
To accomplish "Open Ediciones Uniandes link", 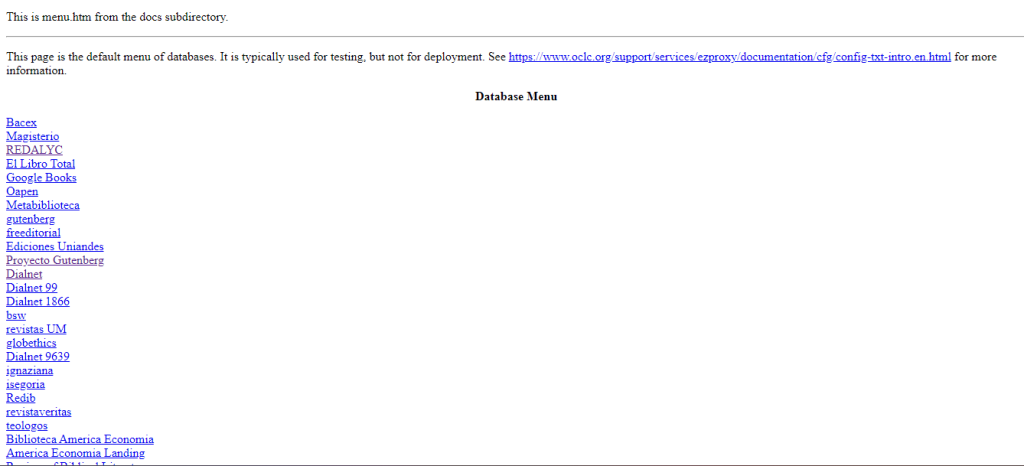I will [55, 246].
